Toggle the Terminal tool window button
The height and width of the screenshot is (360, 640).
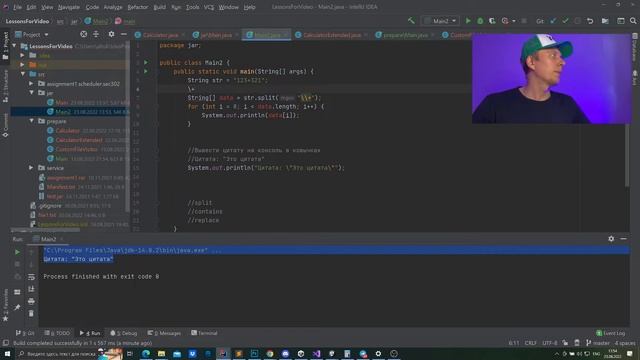(x=204, y=333)
